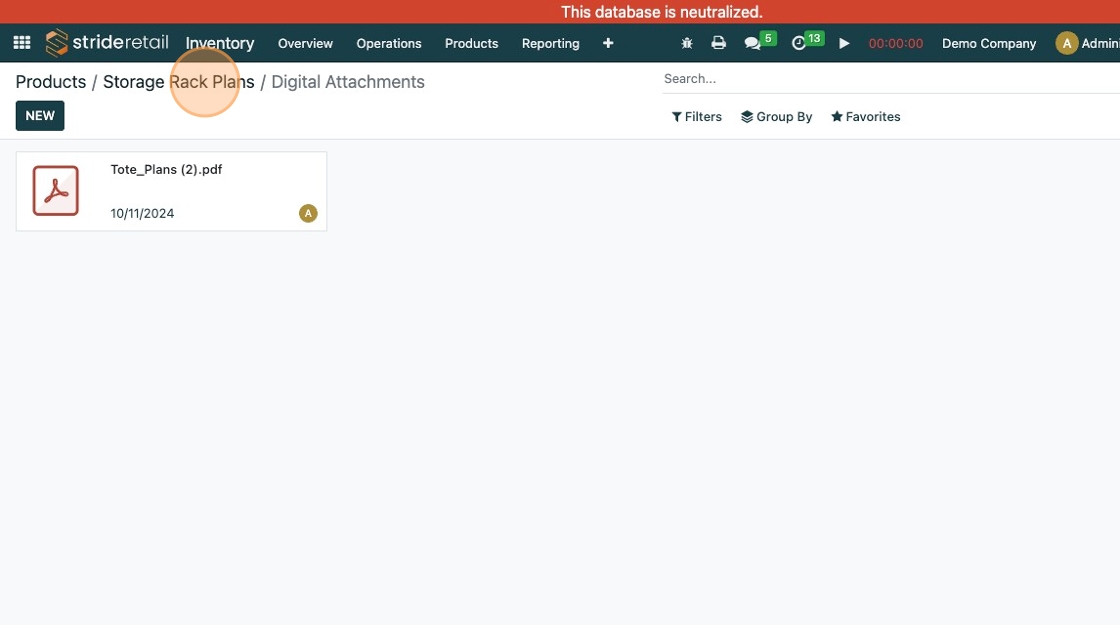Screen dimensions: 1120x625
Task: Go back to Products breadcrumb
Action: click(51, 81)
